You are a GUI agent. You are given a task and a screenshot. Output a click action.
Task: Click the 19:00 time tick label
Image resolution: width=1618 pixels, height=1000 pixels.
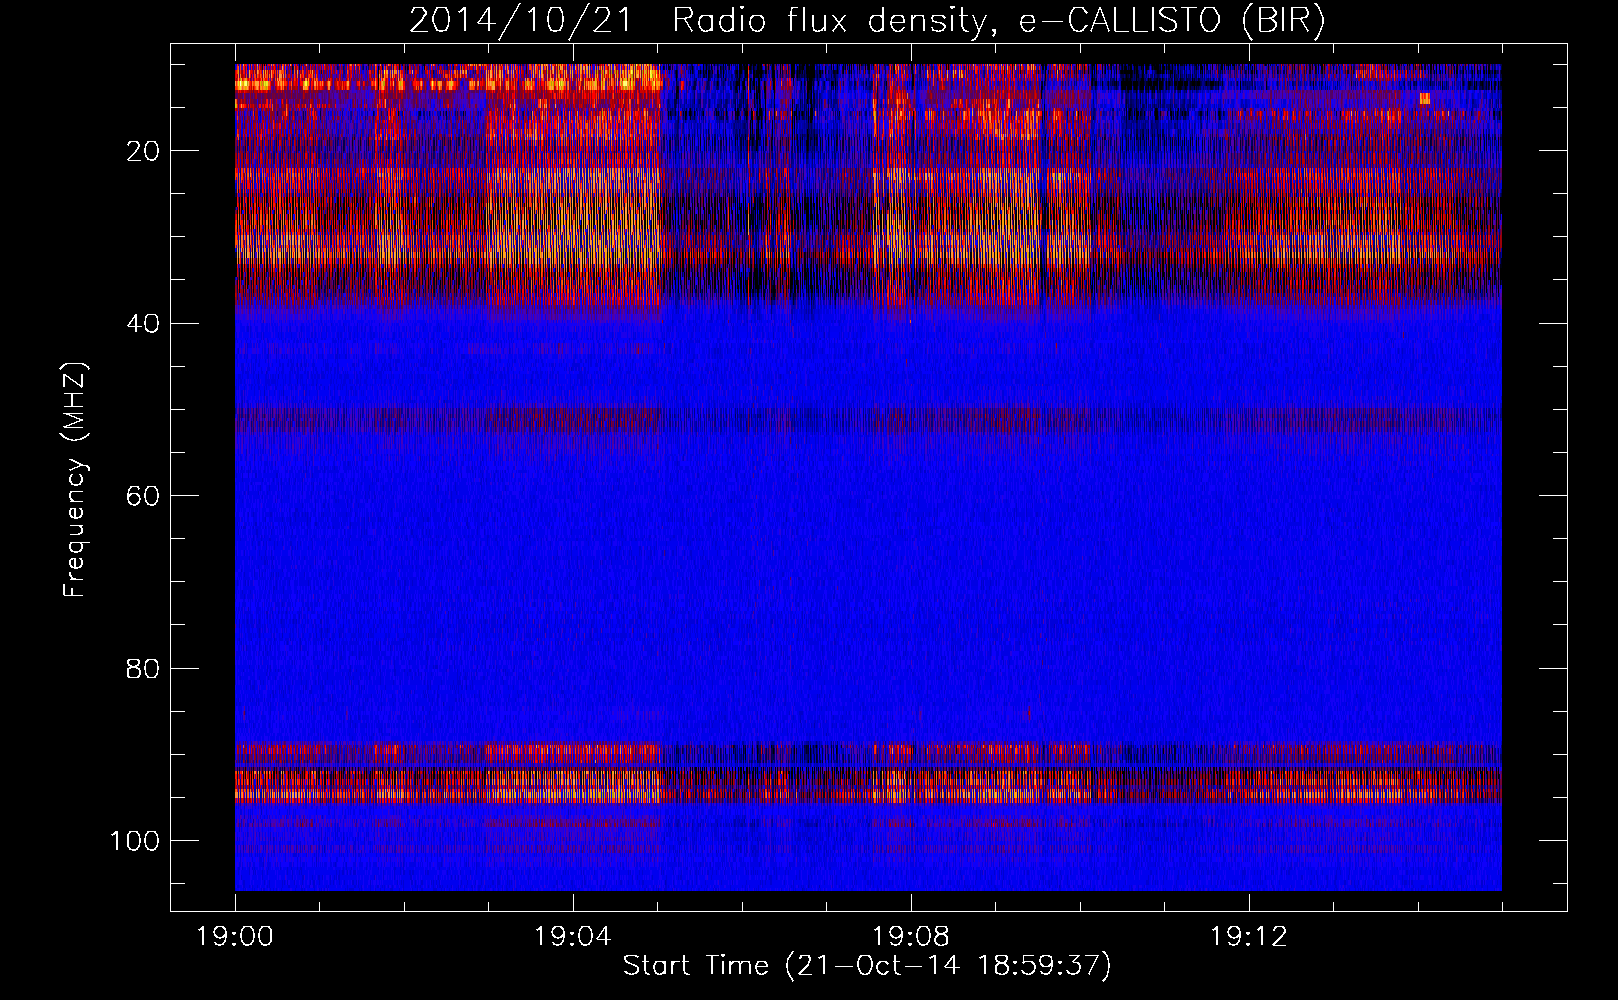click(x=235, y=937)
